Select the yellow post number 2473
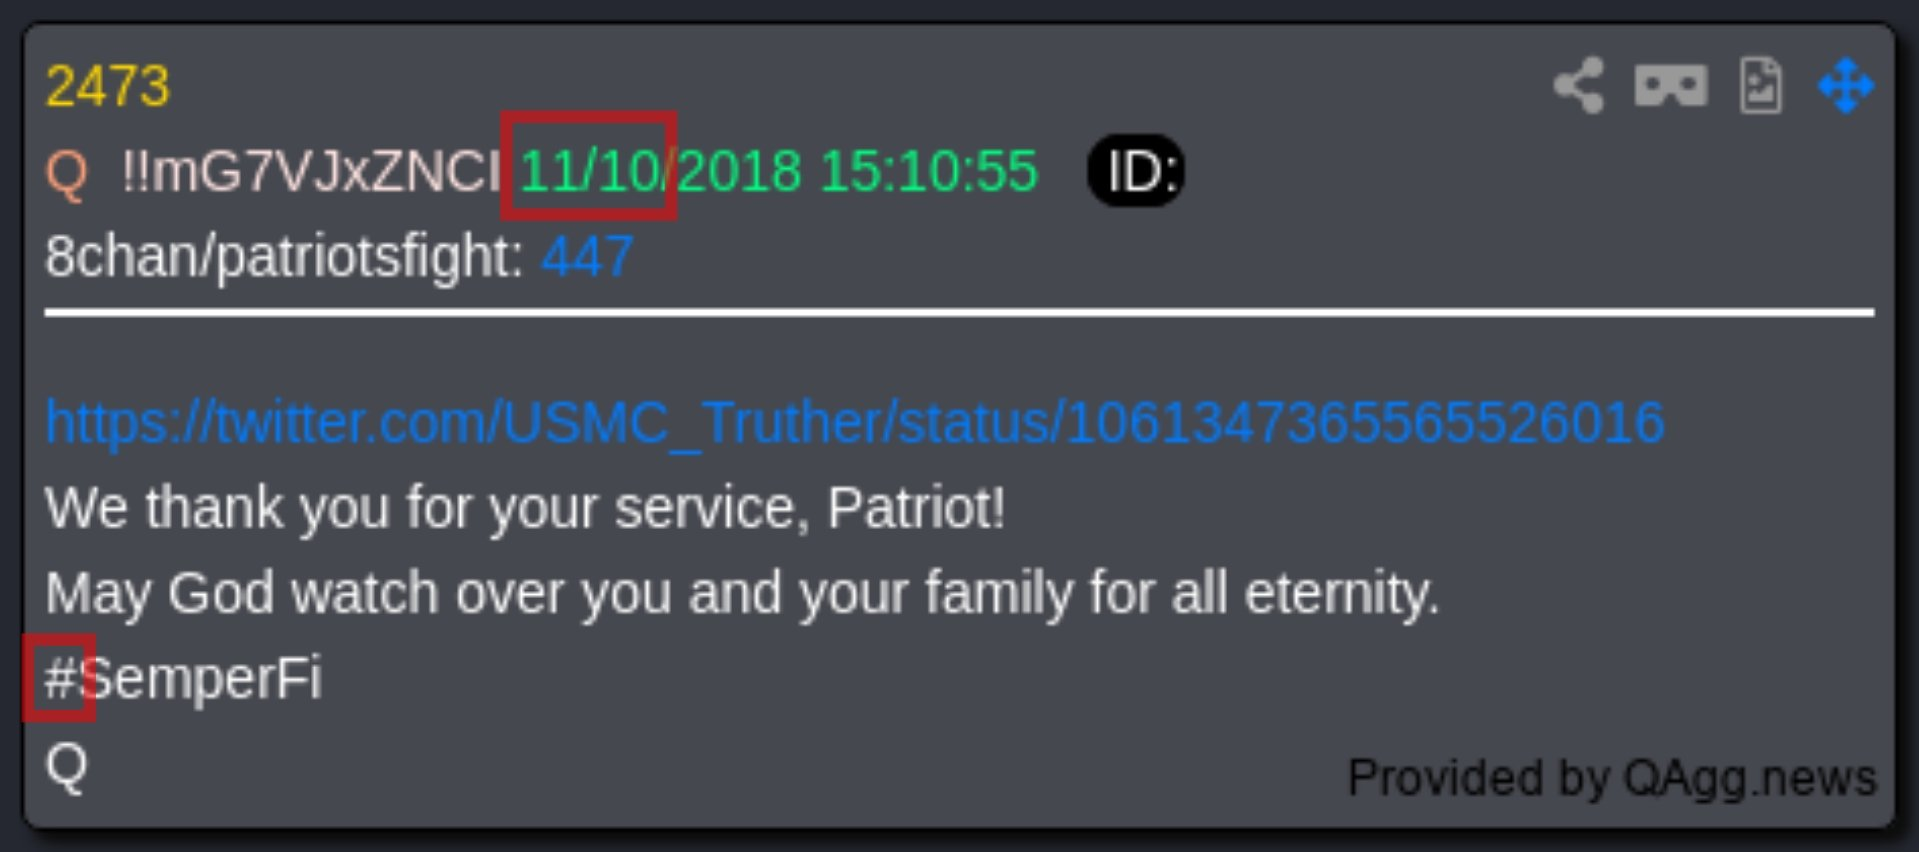Image resolution: width=1919 pixels, height=852 pixels. 108,86
